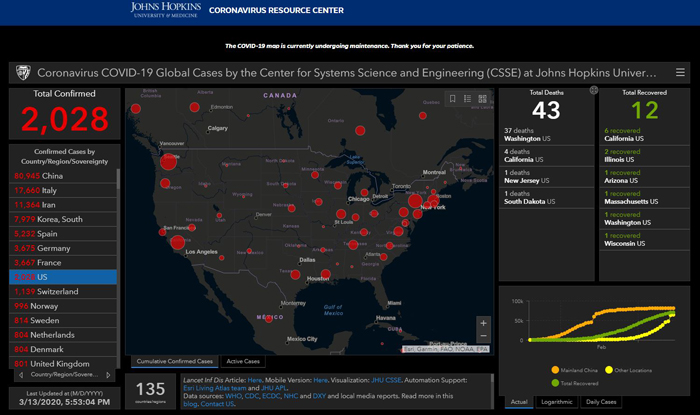Click the 37 deaths Washington US entry
Image resolution: width=700 pixels, height=415 pixels.
click(546, 135)
